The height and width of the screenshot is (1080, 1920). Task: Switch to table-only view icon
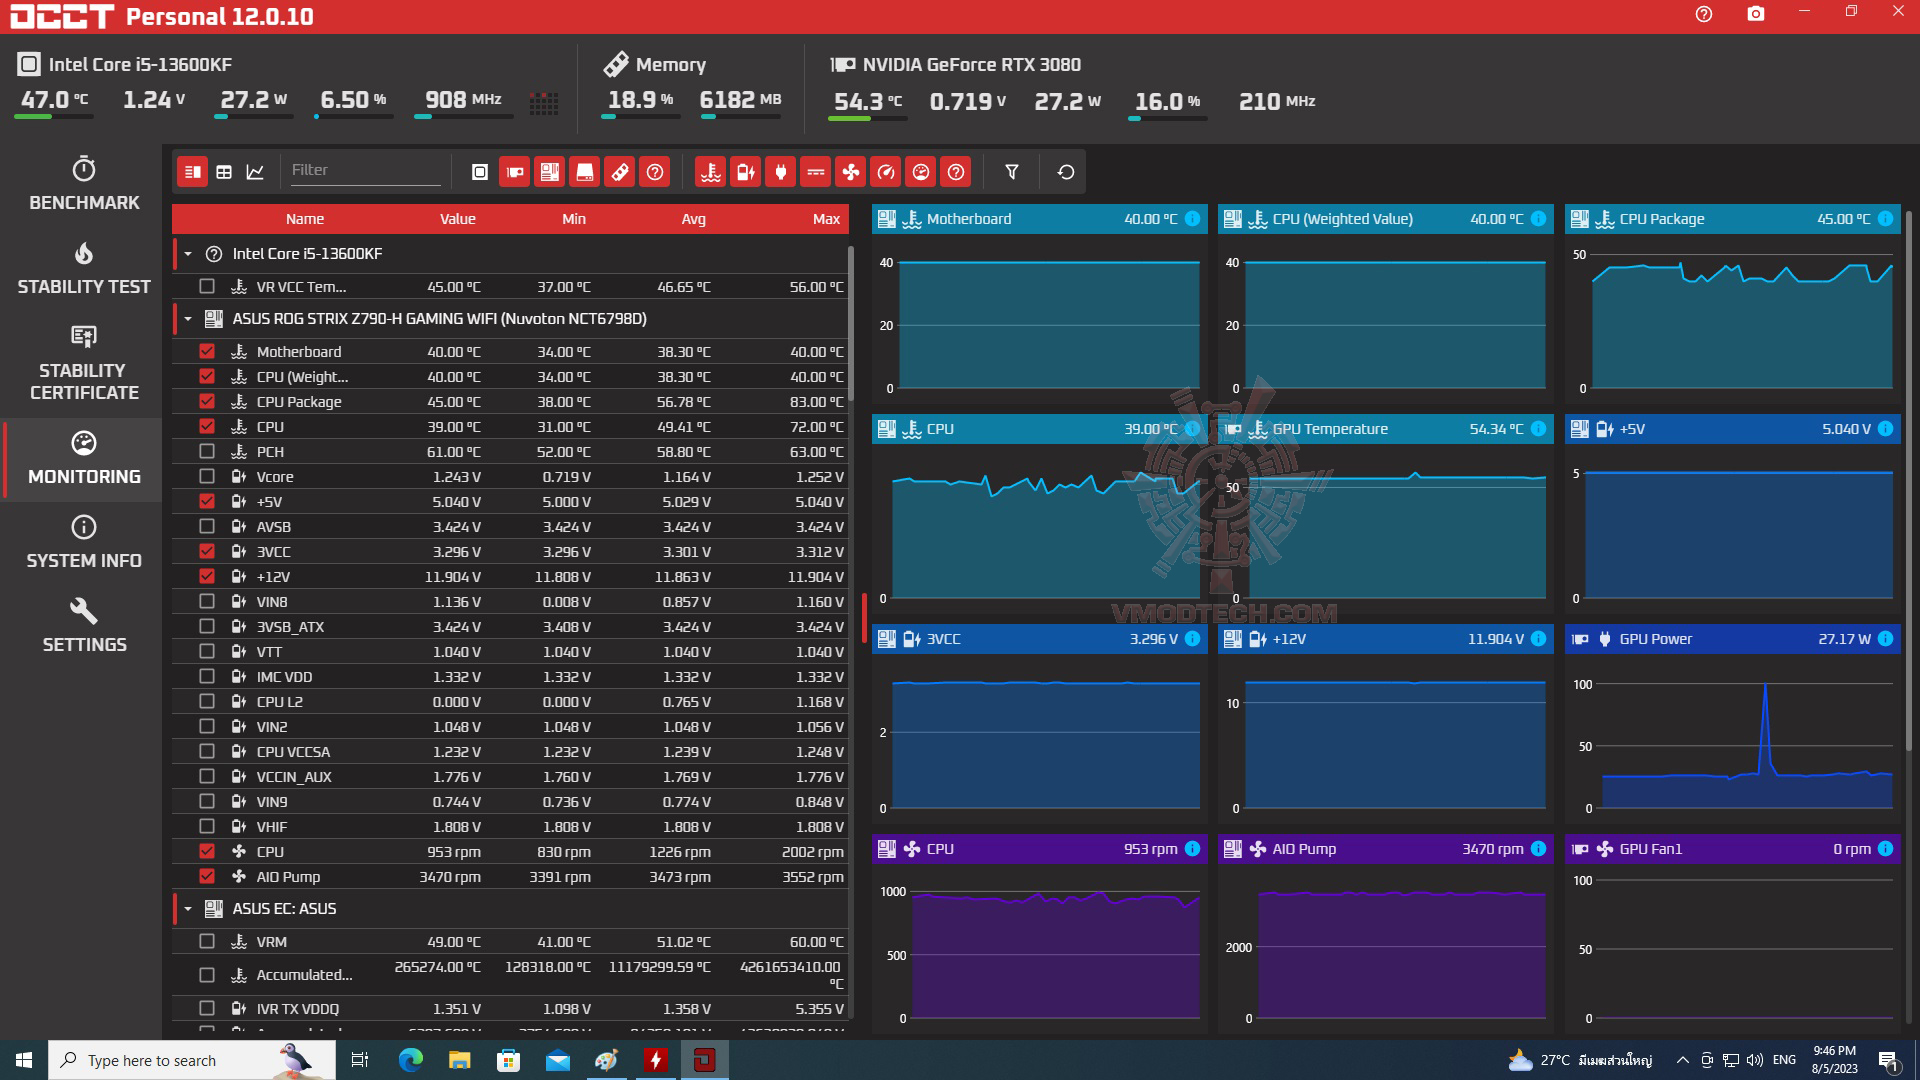click(x=224, y=172)
